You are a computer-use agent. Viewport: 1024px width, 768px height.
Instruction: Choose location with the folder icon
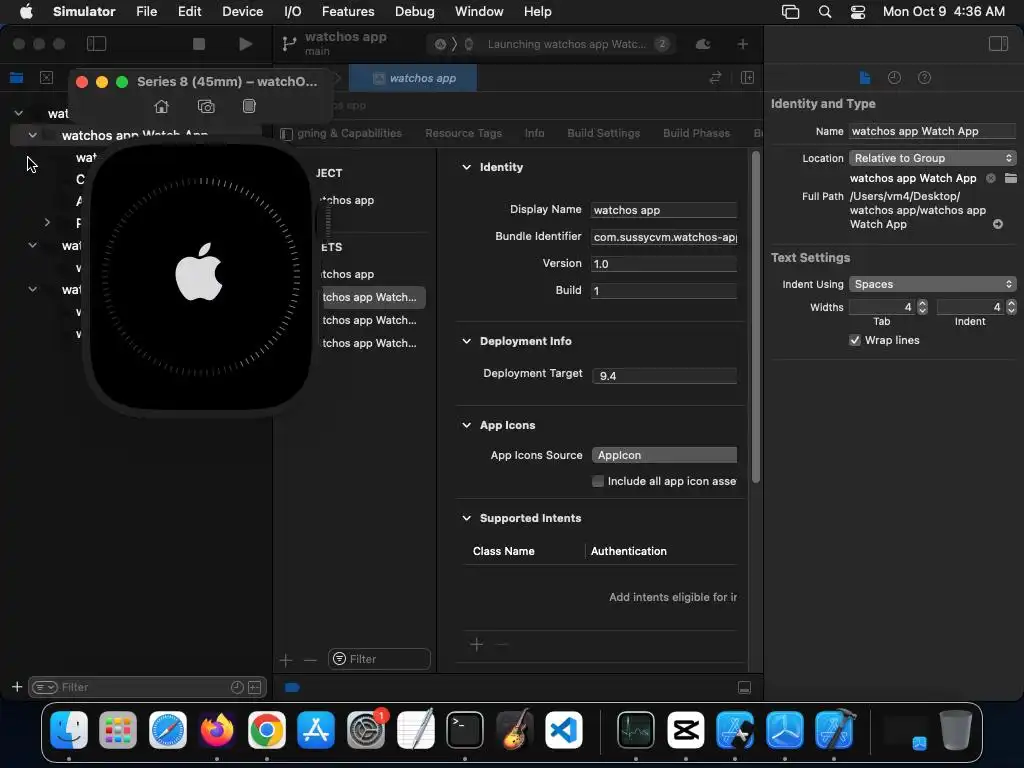pos(1010,178)
